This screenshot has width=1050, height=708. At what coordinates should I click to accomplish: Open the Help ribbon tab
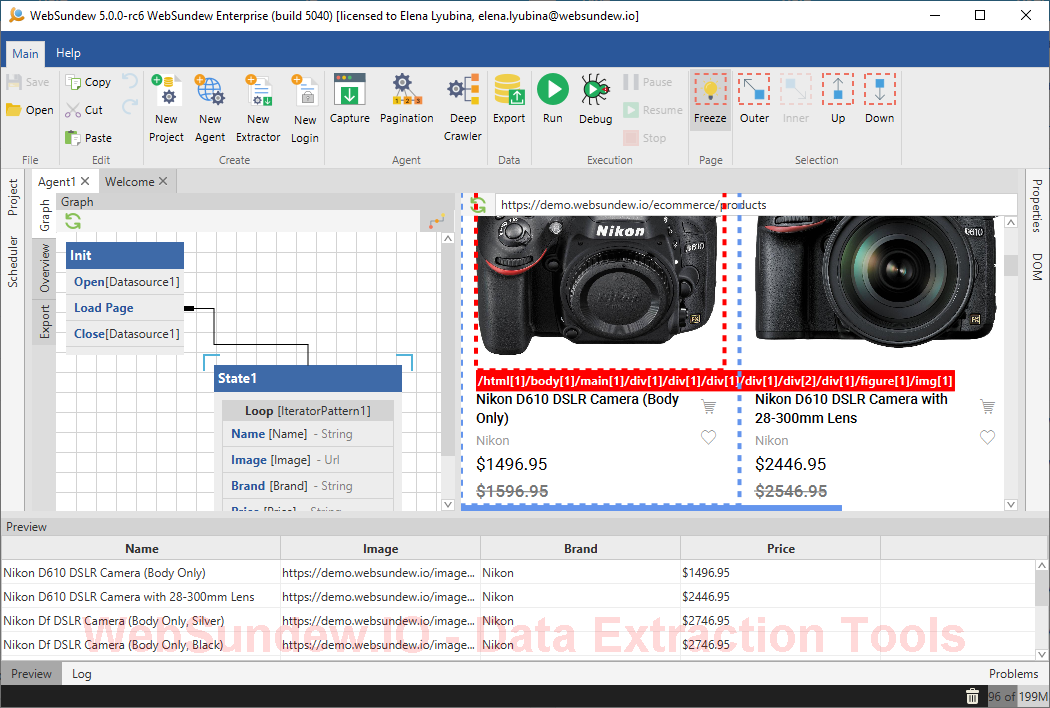(68, 53)
